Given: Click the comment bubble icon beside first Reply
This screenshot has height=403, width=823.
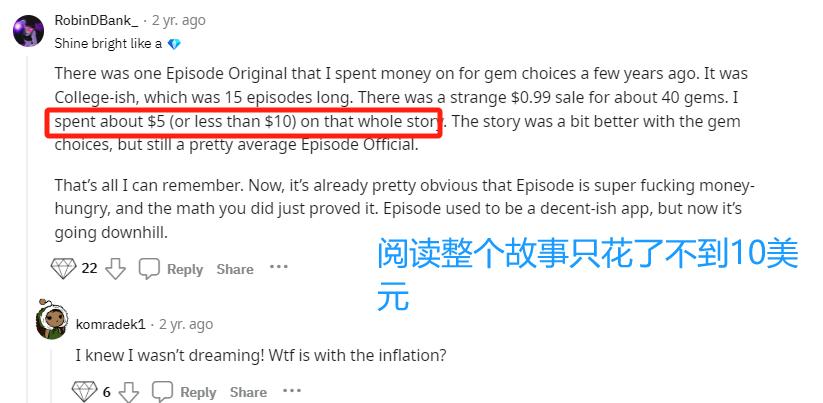Looking at the screenshot, I should click(x=149, y=269).
